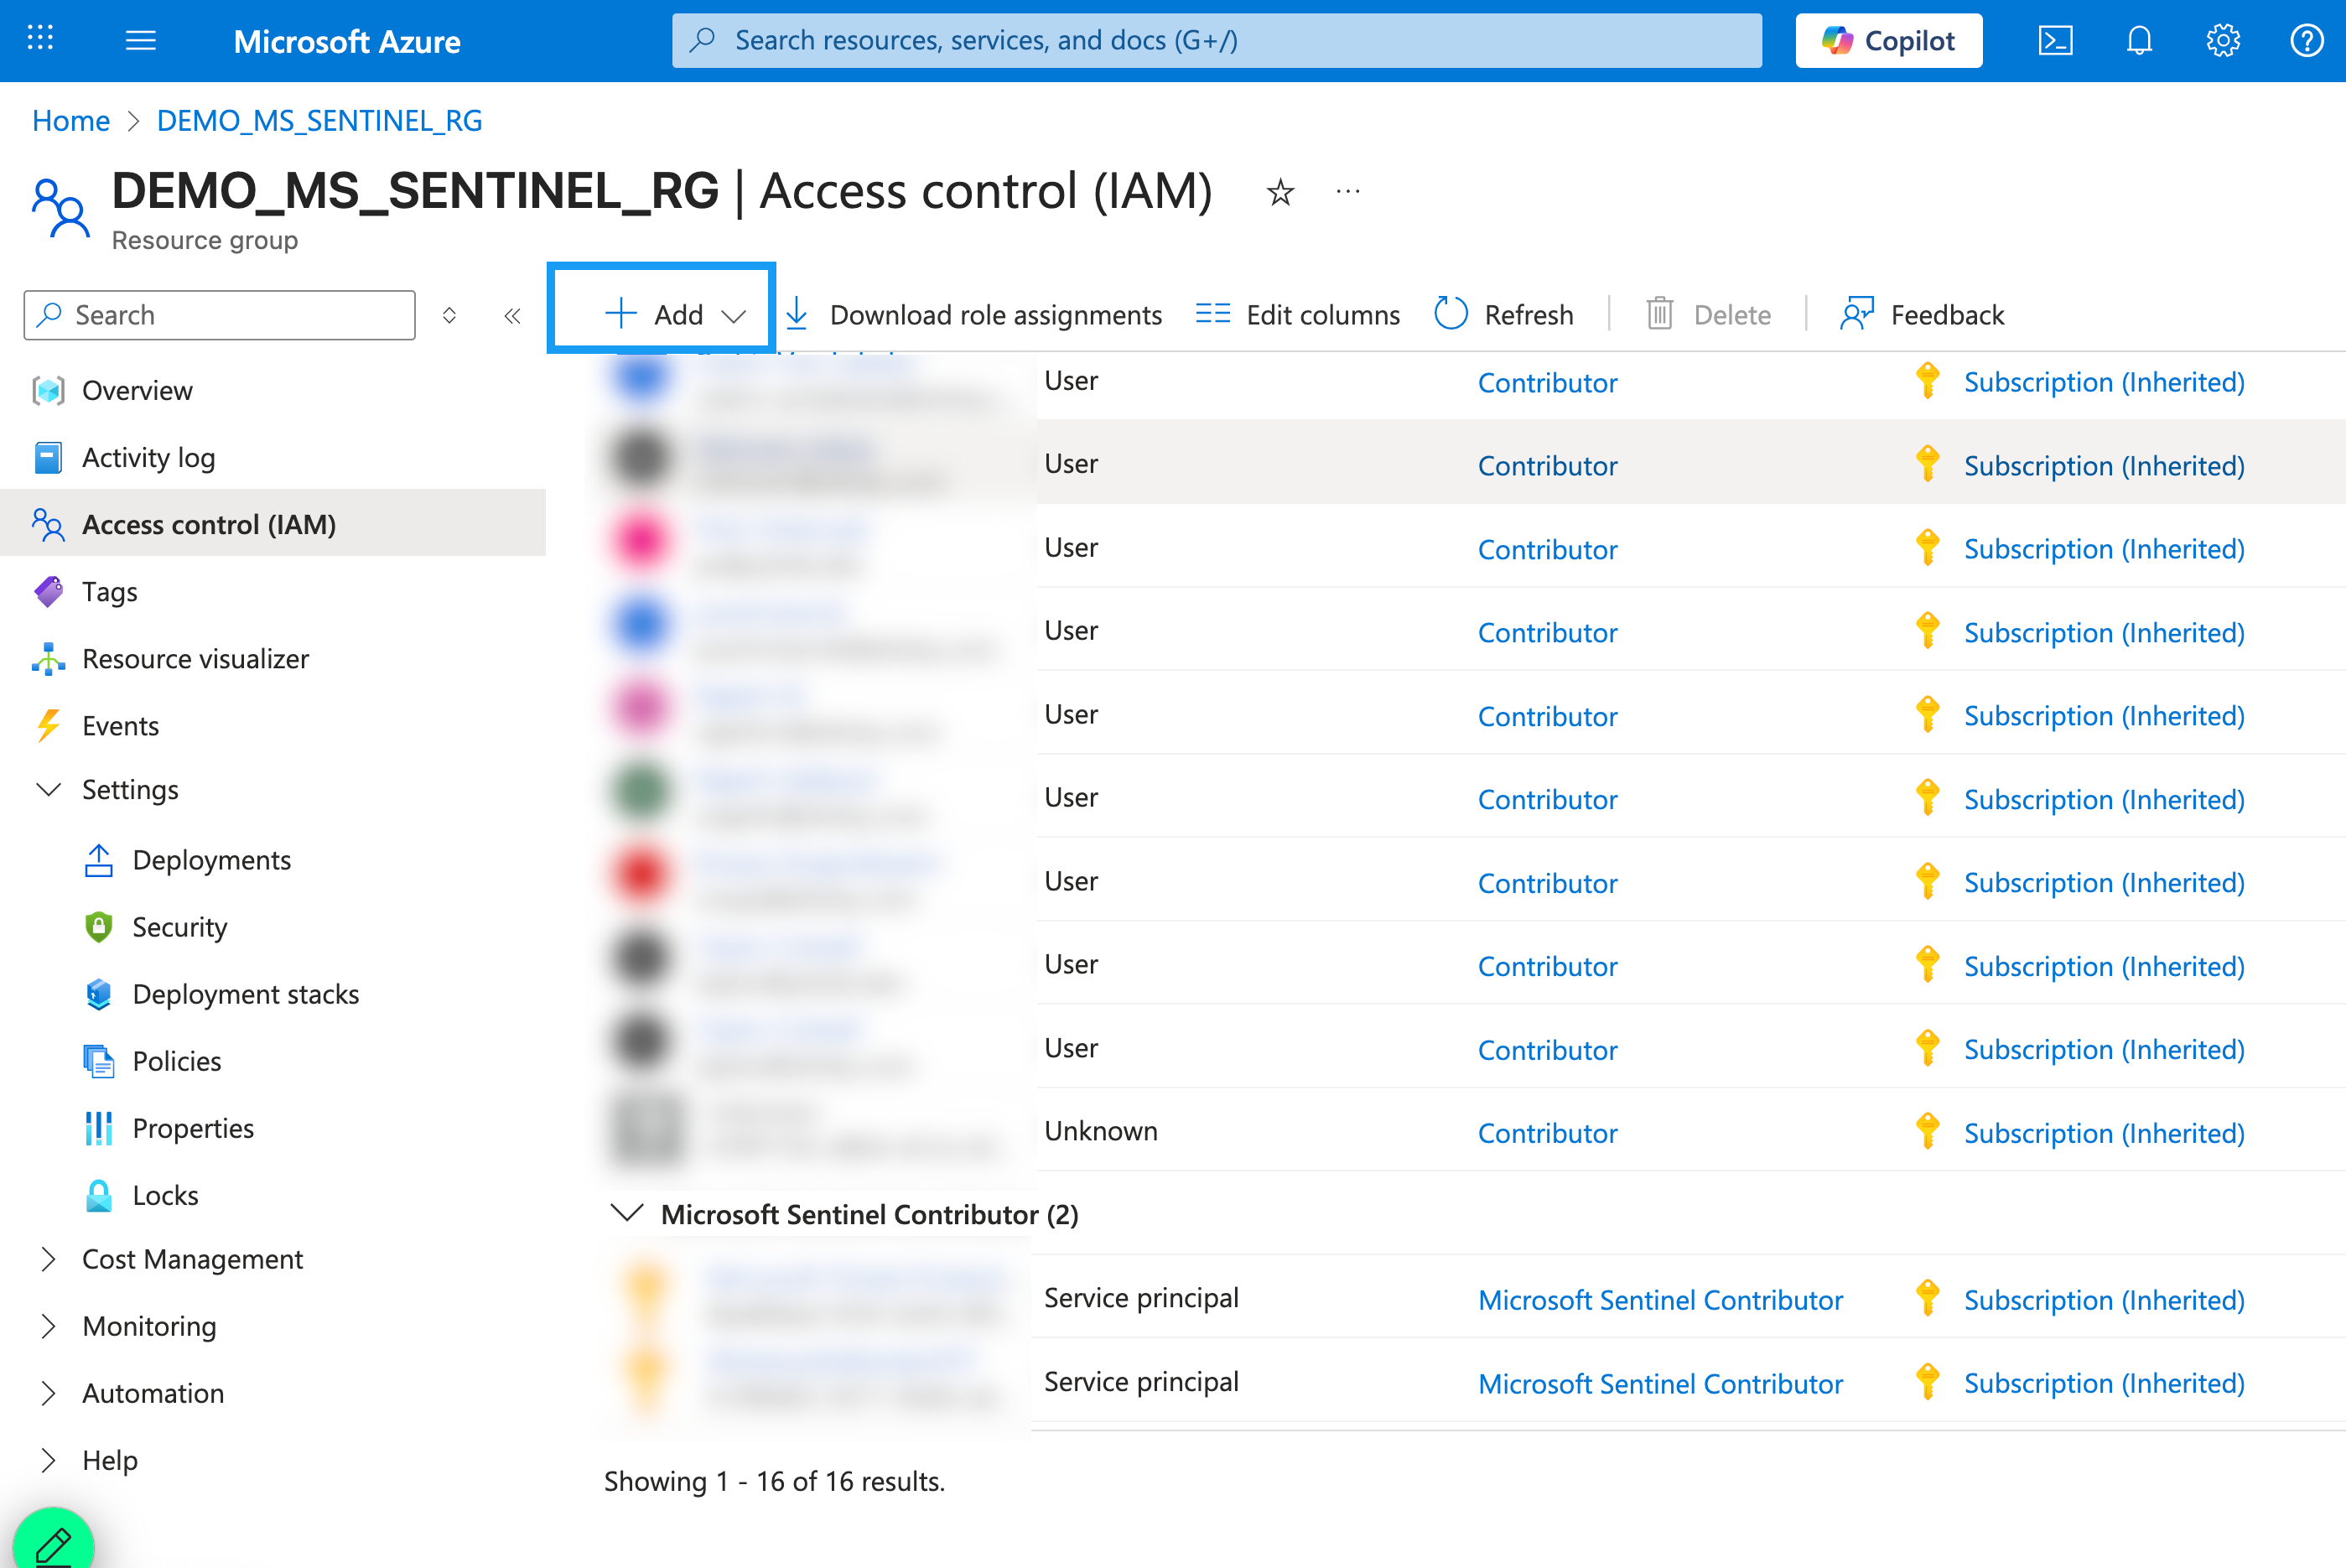Open Subscription (Inherited) link in Unknown row
The height and width of the screenshot is (1568, 2346).
pos(2104,1133)
